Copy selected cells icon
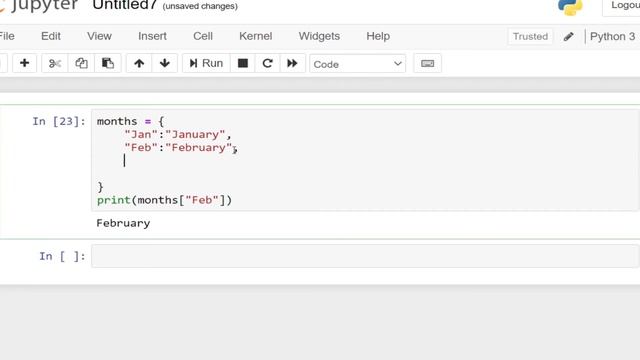The image size is (640, 360). click(81, 63)
